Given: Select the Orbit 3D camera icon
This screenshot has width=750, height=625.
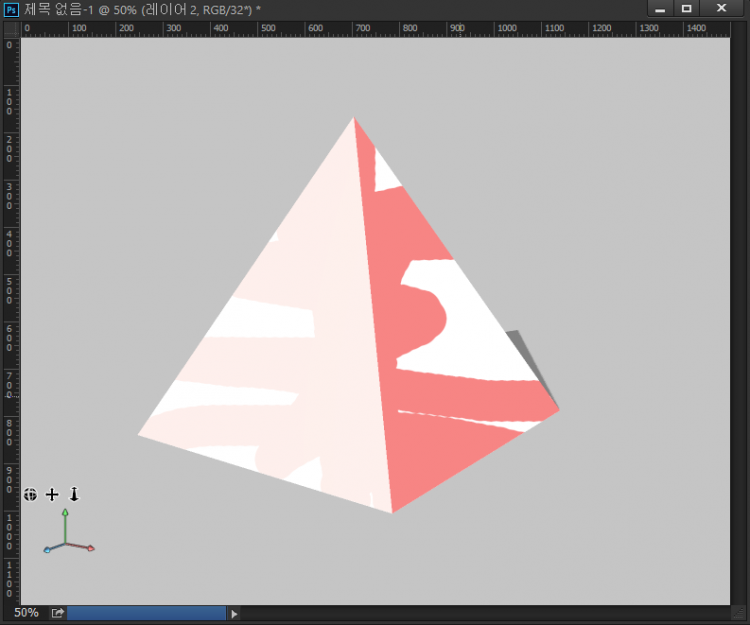Looking at the screenshot, I should pos(30,494).
